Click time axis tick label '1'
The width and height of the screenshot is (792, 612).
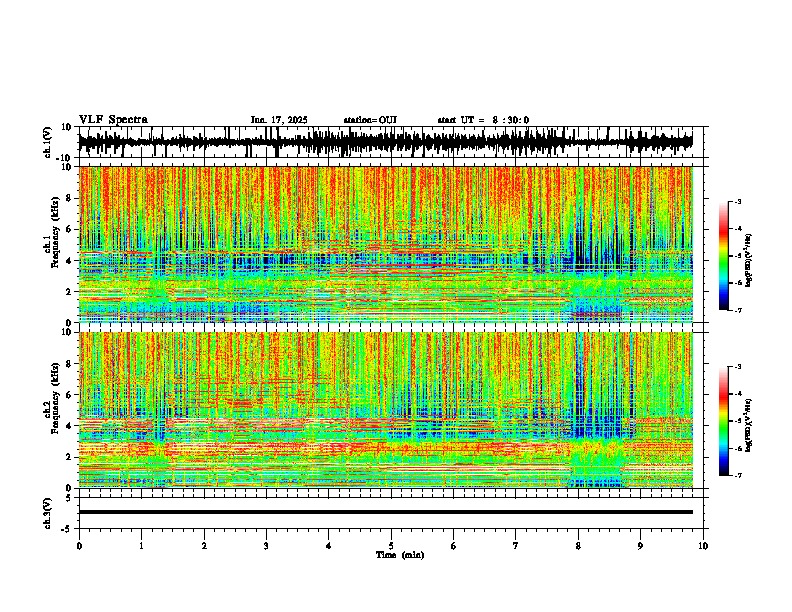141,546
